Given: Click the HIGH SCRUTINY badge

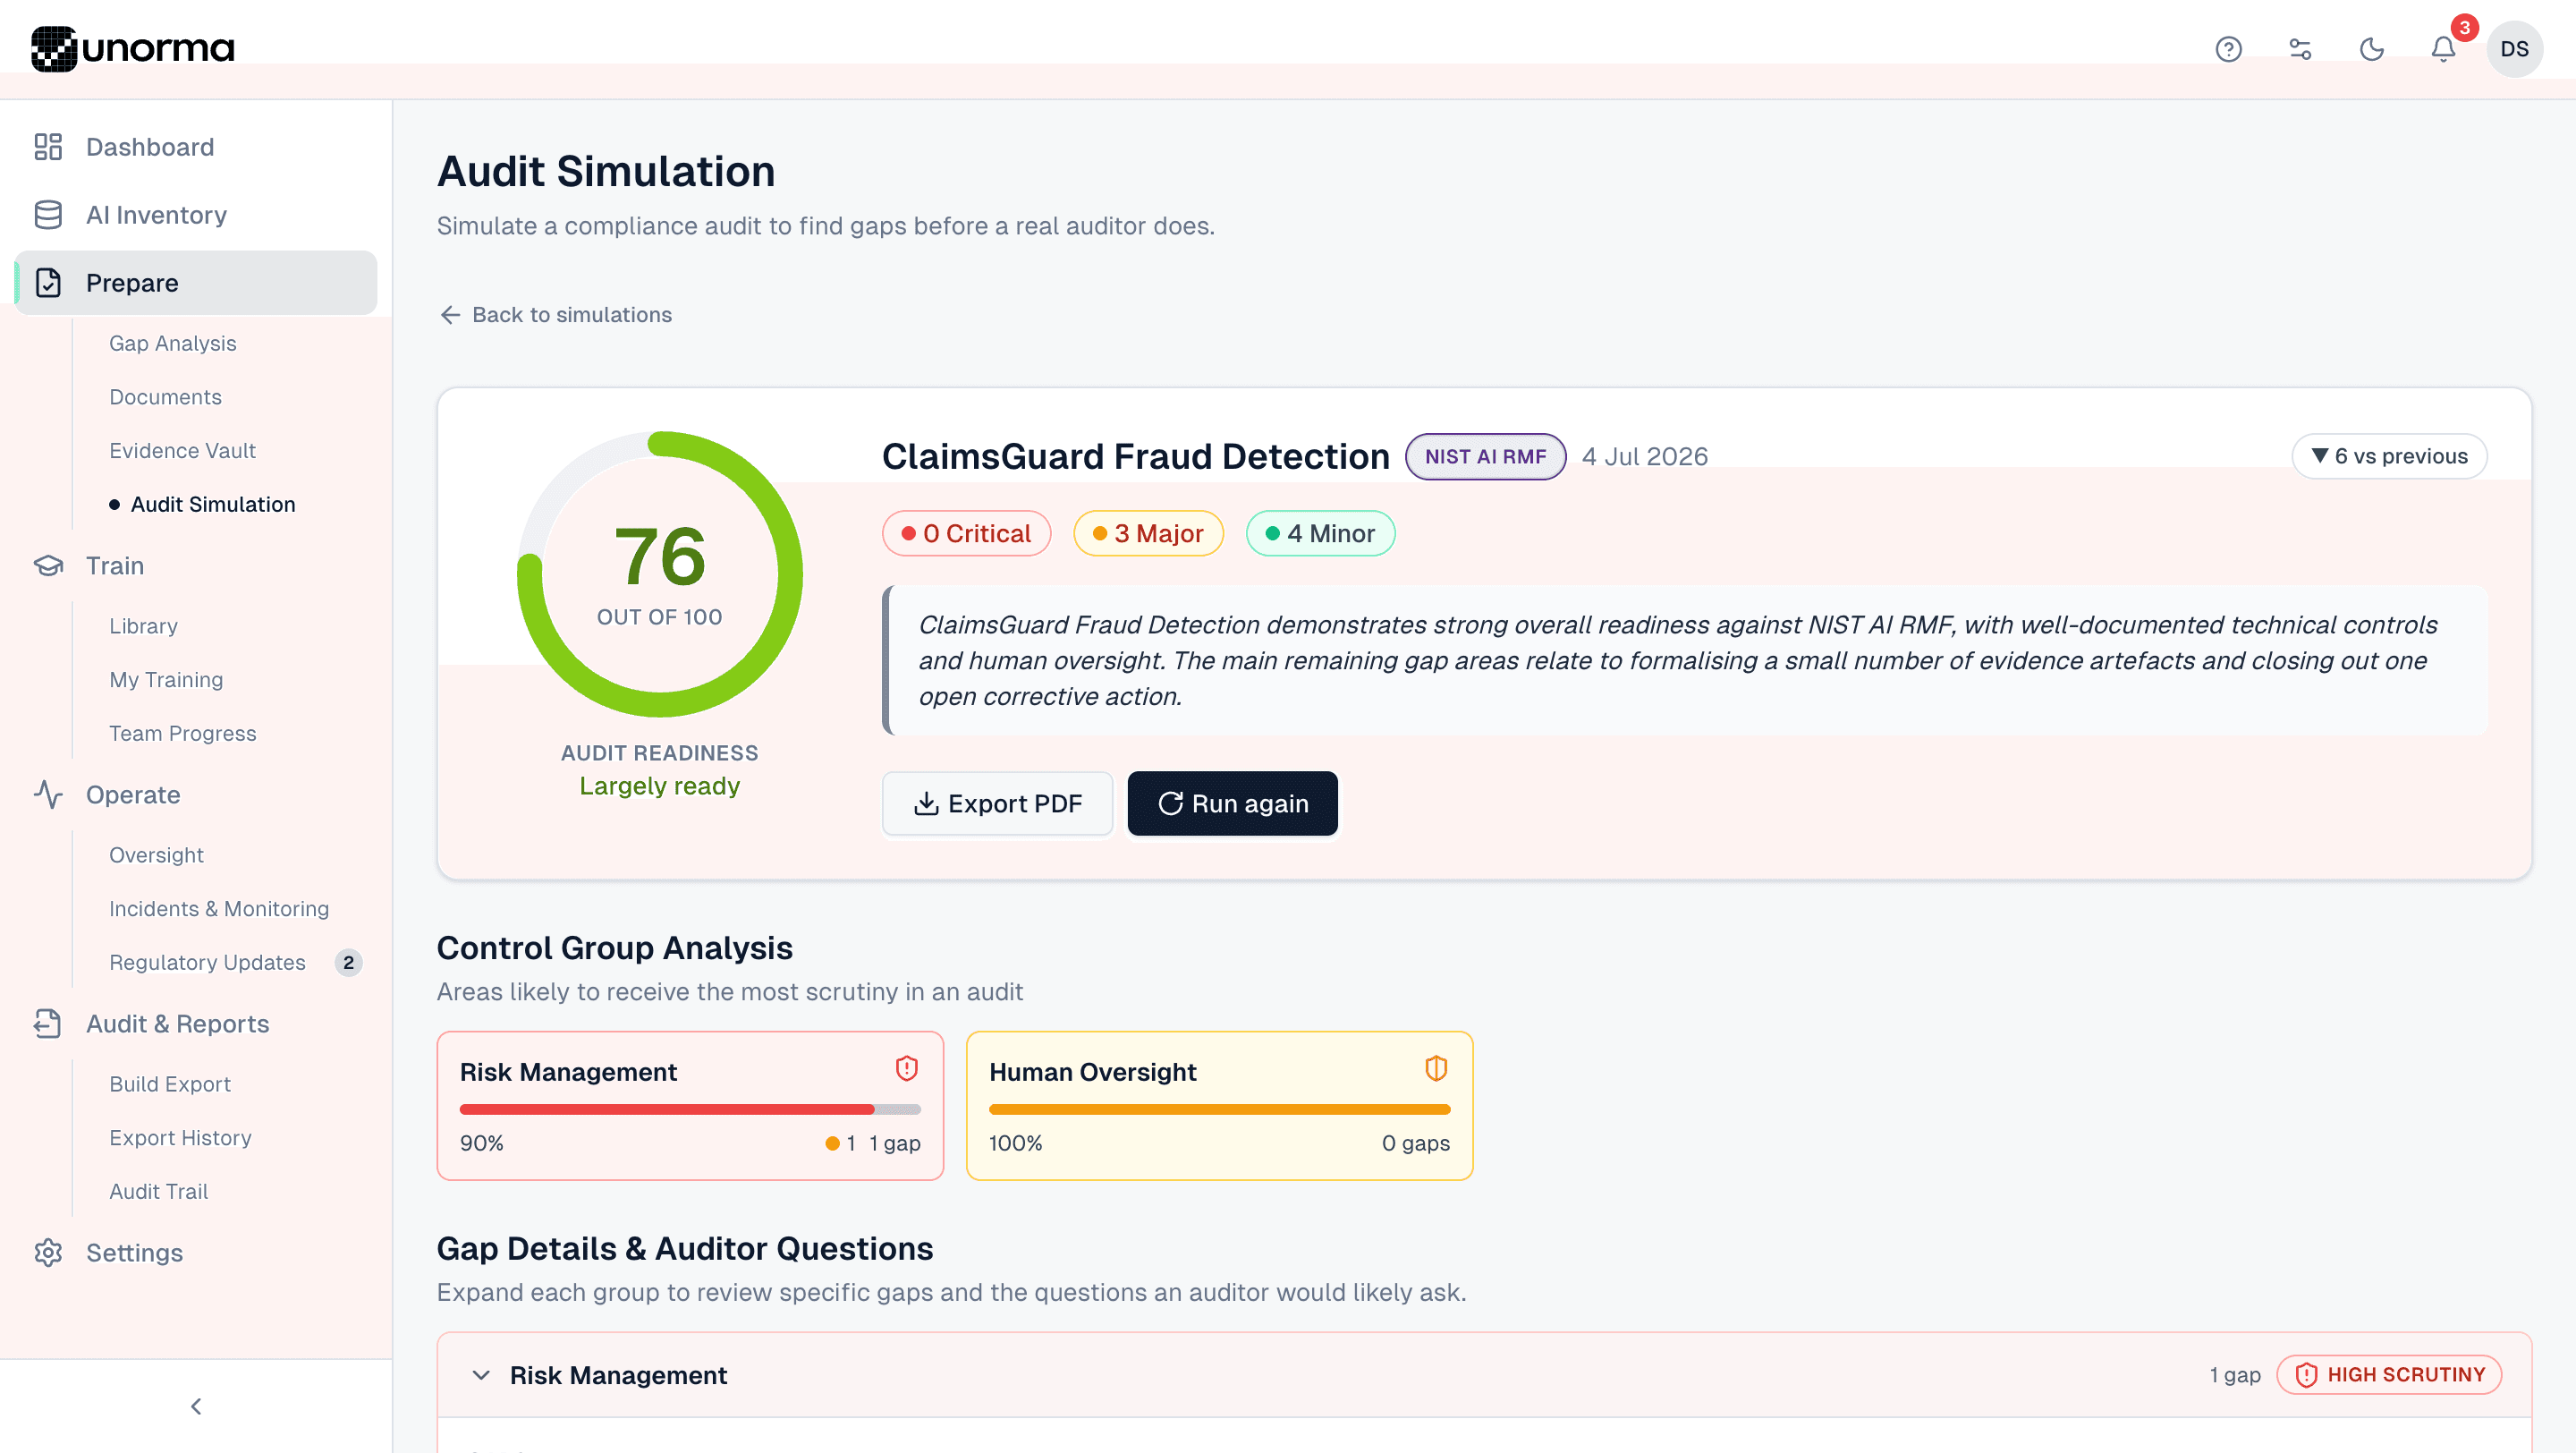Looking at the screenshot, I should pos(2389,1375).
